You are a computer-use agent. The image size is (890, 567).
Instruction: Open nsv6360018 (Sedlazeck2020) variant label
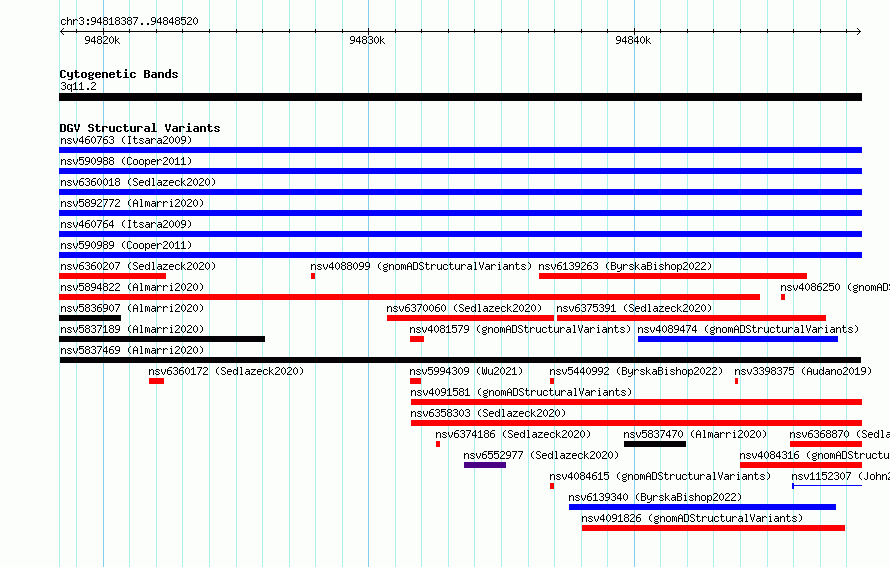tap(138, 182)
